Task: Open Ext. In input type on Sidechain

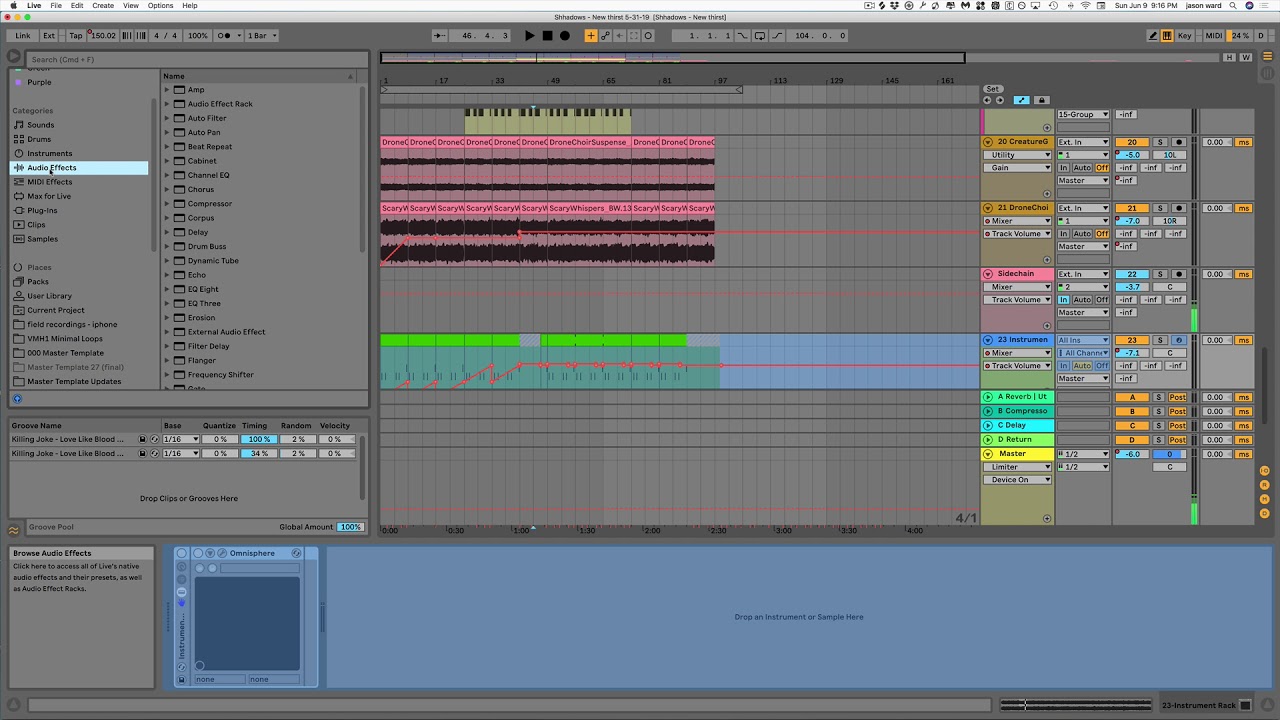Action: (x=1084, y=274)
